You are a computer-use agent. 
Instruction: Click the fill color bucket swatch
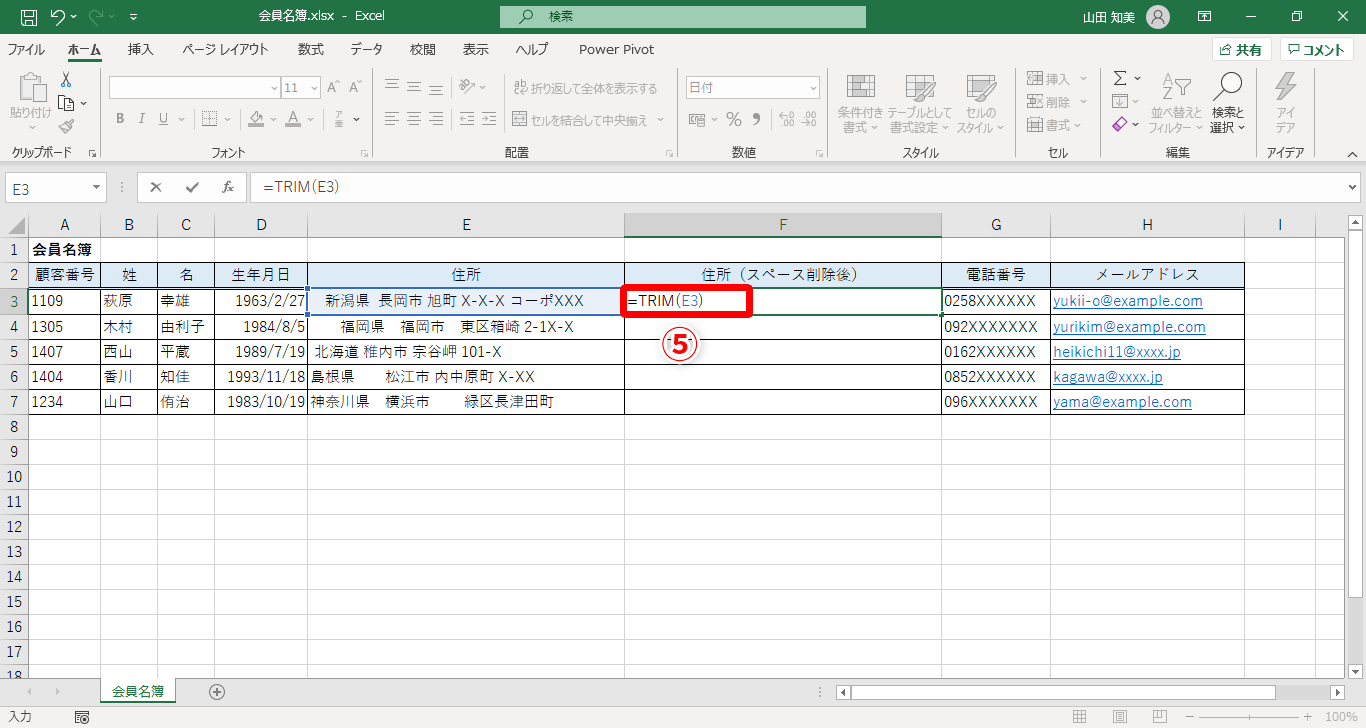click(256, 120)
